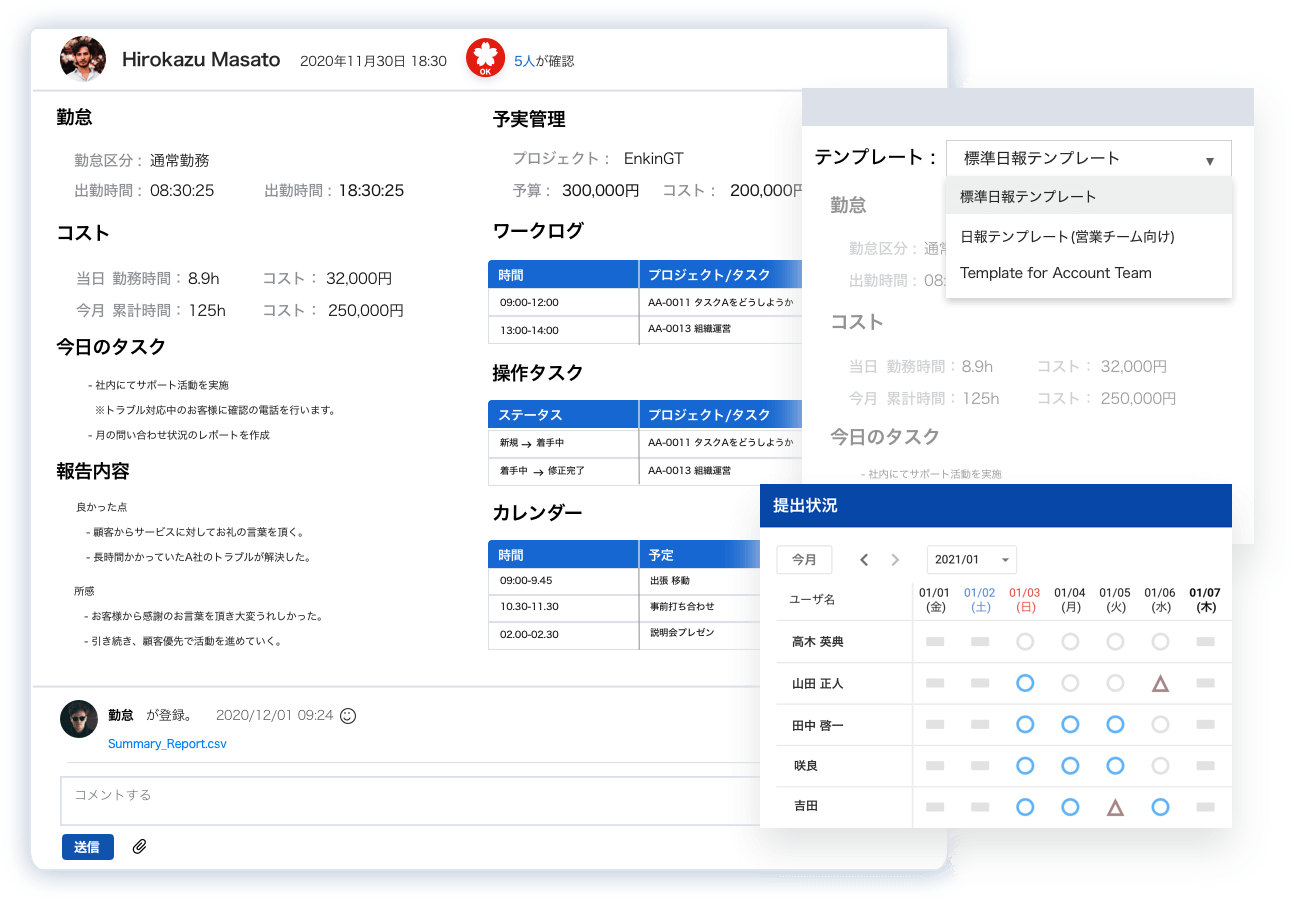Click the 報告内容 section heading
Image resolution: width=1294 pixels, height=902 pixels.
93,471
